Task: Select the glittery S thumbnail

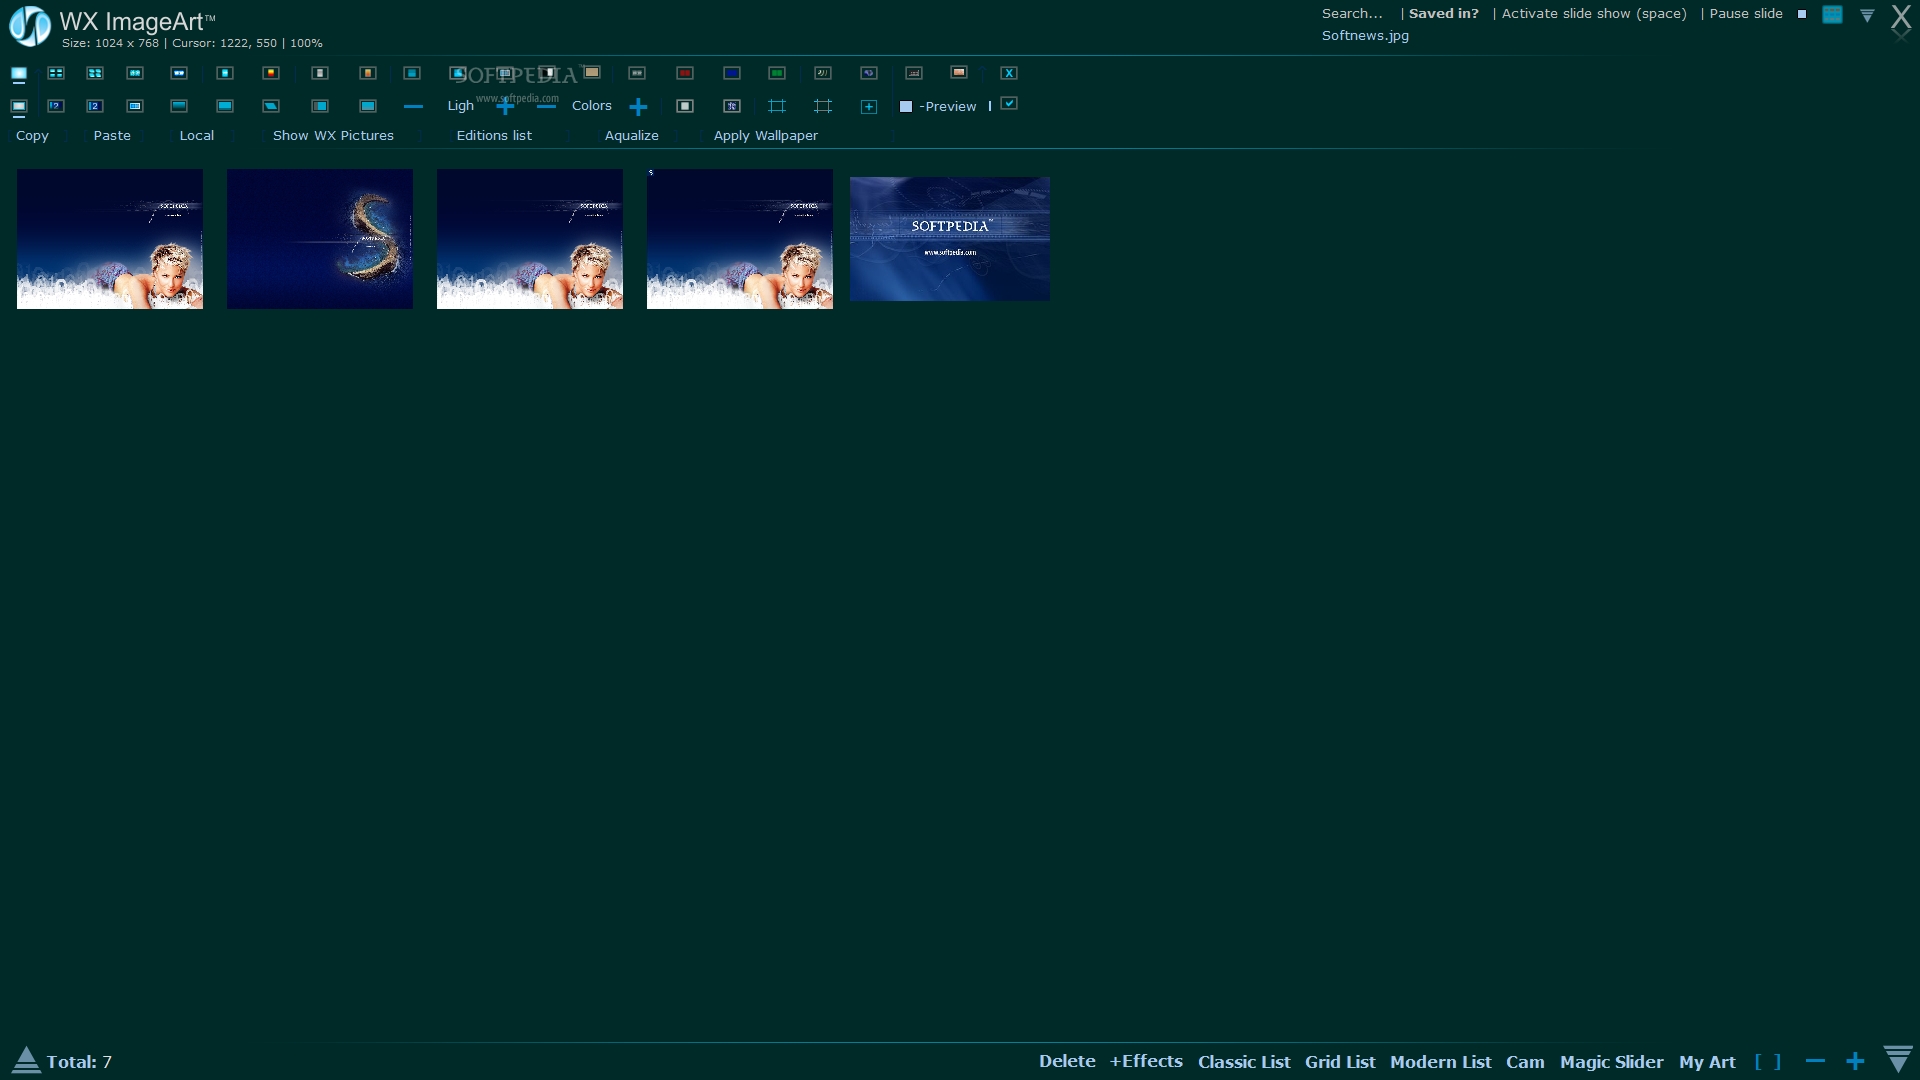Action: (x=320, y=239)
